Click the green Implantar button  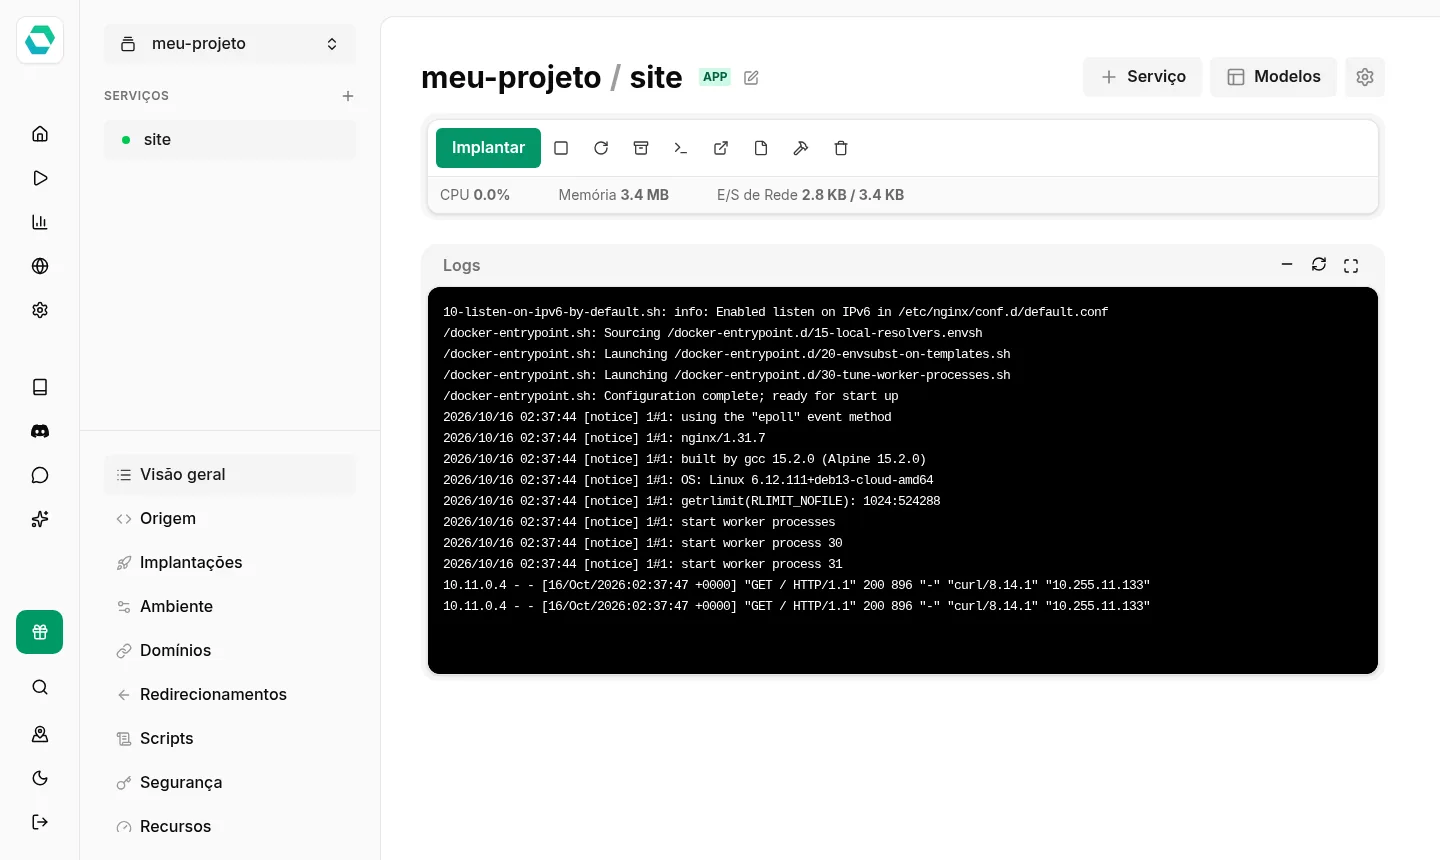[488, 148]
